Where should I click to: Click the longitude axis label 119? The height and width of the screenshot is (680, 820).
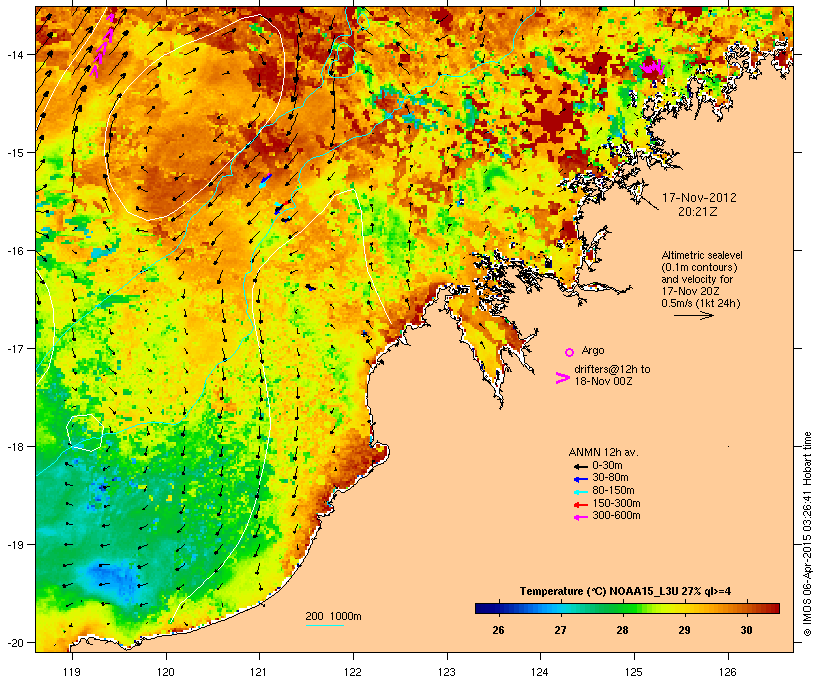72,672
